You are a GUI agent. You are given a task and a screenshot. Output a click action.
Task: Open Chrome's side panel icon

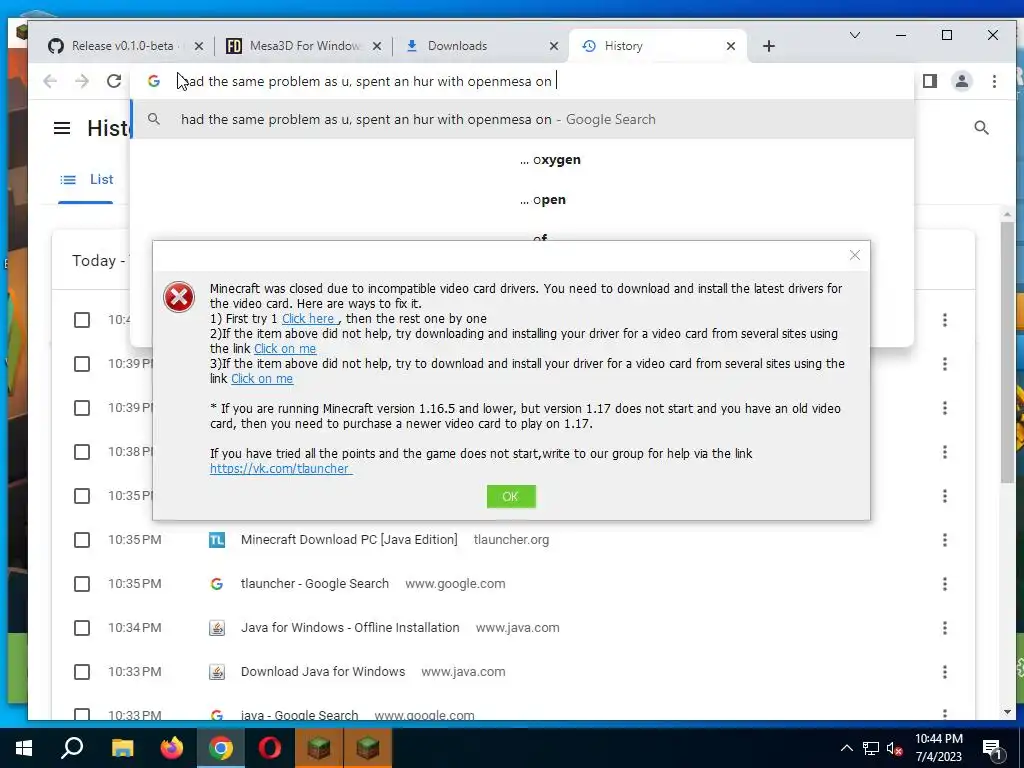929,81
